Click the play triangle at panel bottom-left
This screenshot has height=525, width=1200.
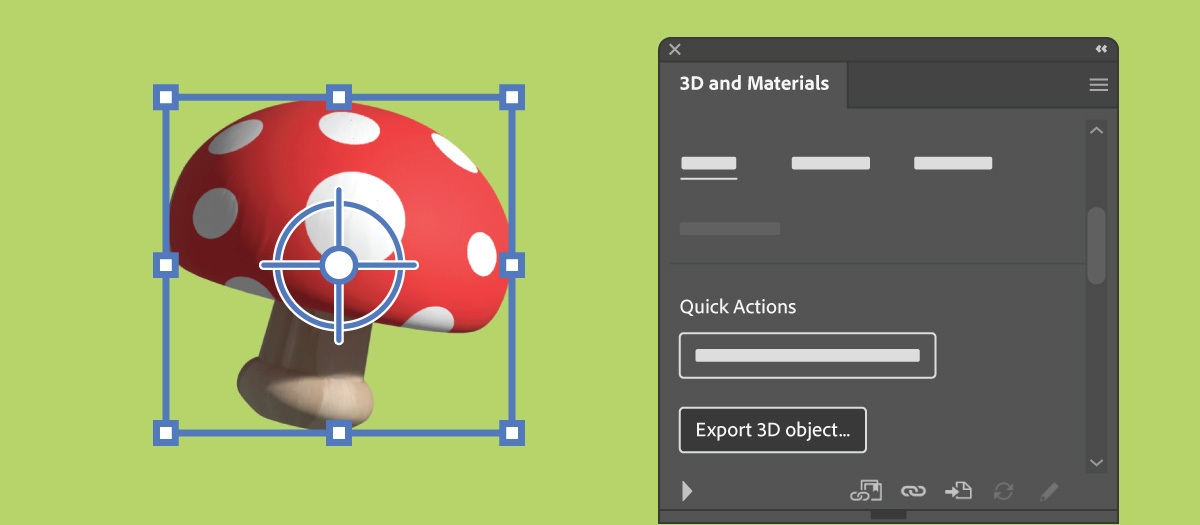coord(687,491)
